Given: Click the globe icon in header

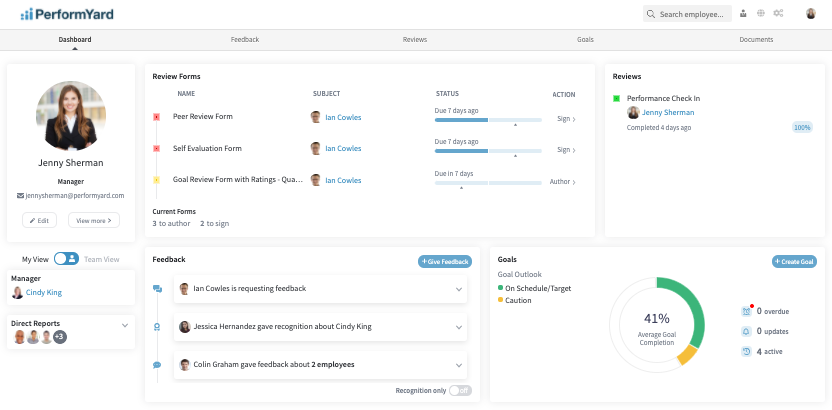Looking at the screenshot, I should click(x=761, y=14).
